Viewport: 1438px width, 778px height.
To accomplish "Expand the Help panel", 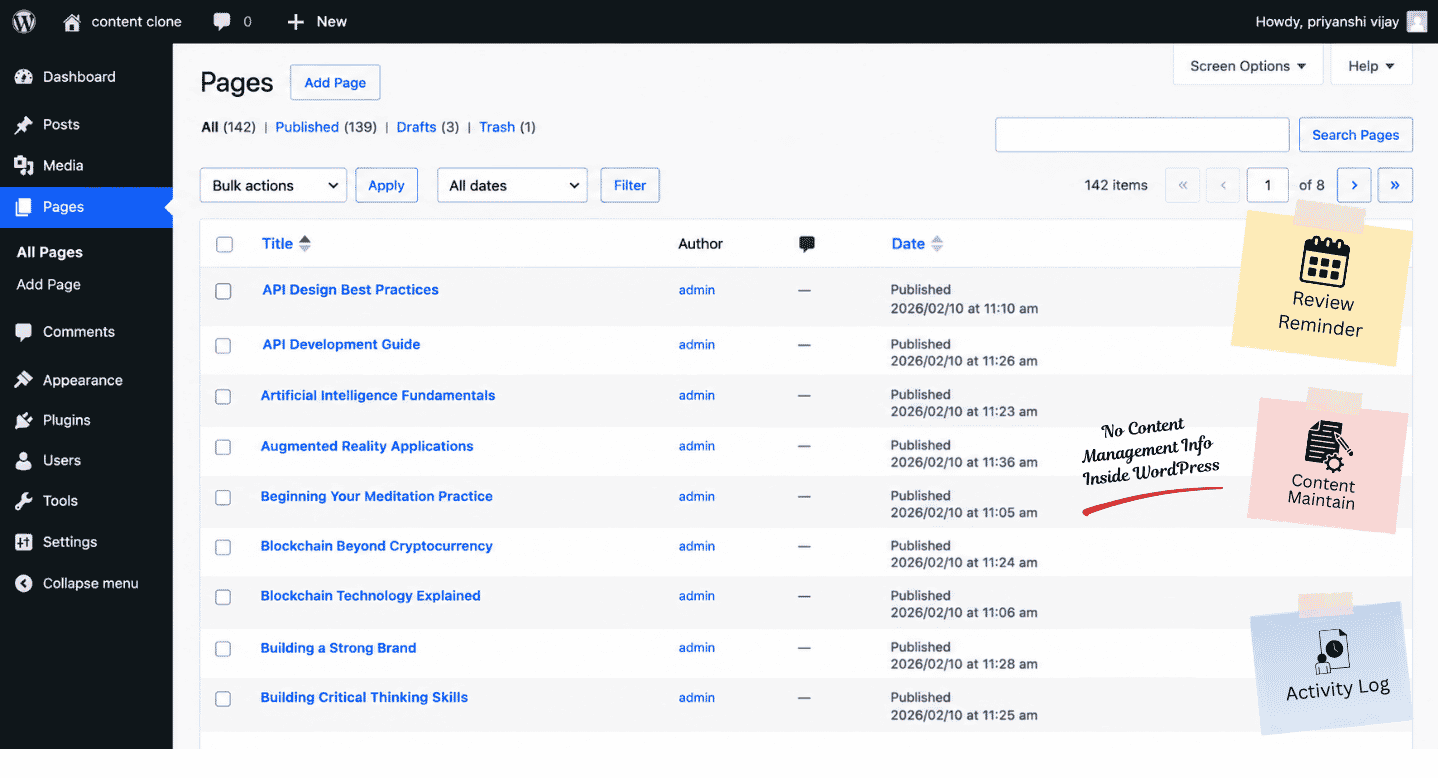I will point(1371,66).
